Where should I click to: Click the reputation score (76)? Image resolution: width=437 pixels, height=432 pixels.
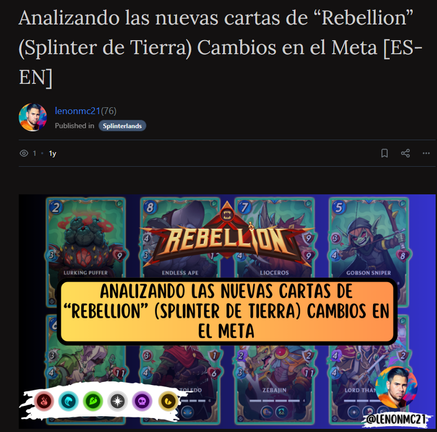pyautogui.click(x=109, y=111)
